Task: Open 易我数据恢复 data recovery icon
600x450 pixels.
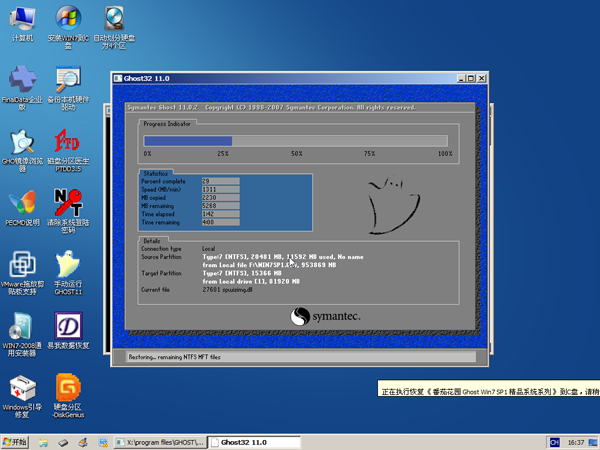Action: (68, 327)
